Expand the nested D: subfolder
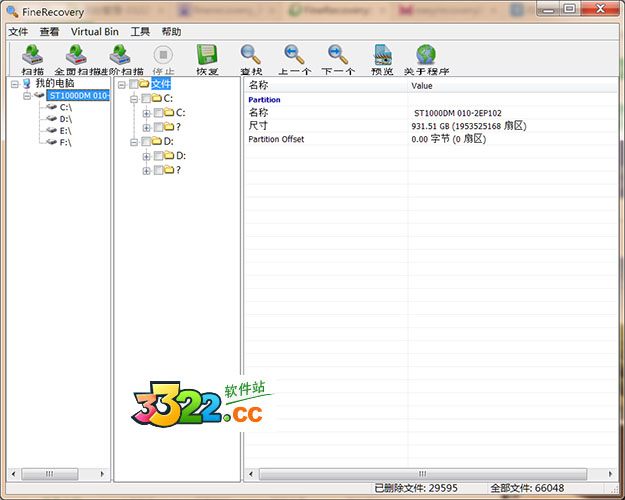The width and height of the screenshot is (625, 500). click(x=146, y=156)
